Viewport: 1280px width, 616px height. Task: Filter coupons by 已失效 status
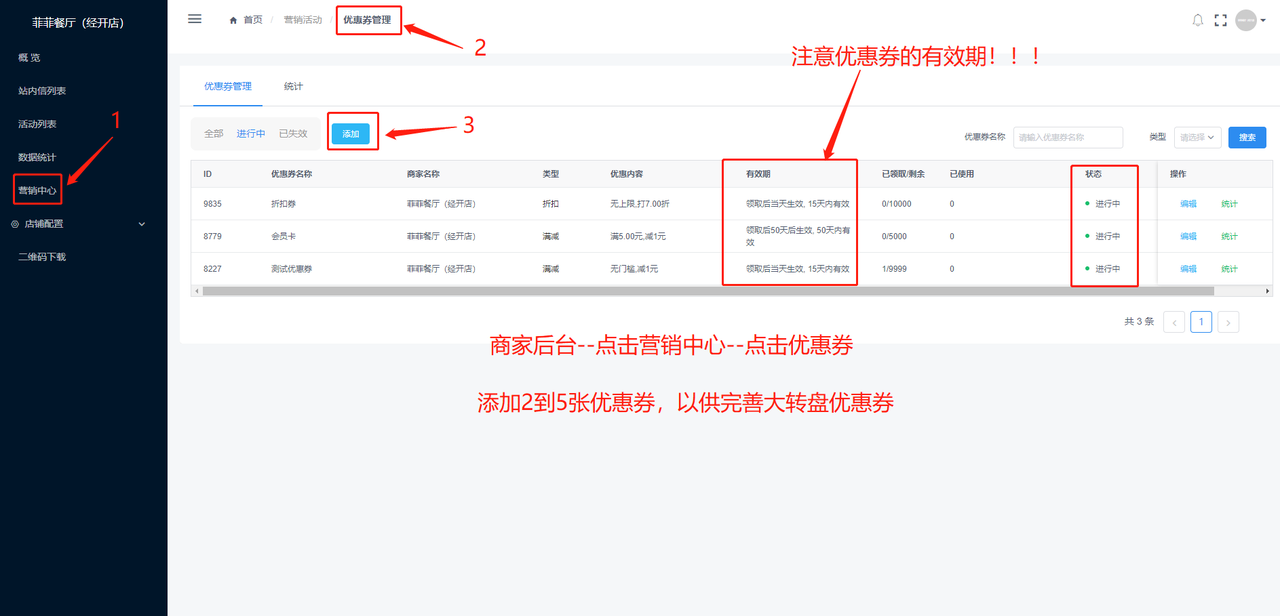293,134
